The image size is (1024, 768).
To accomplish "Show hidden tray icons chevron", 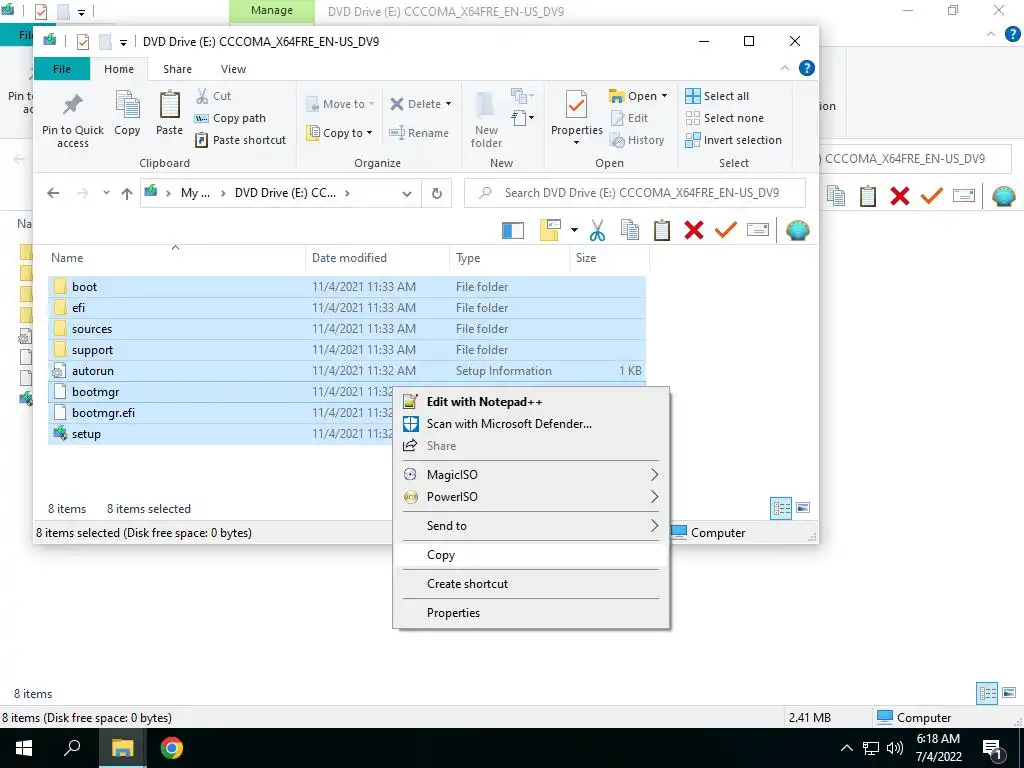I will tap(846, 748).
